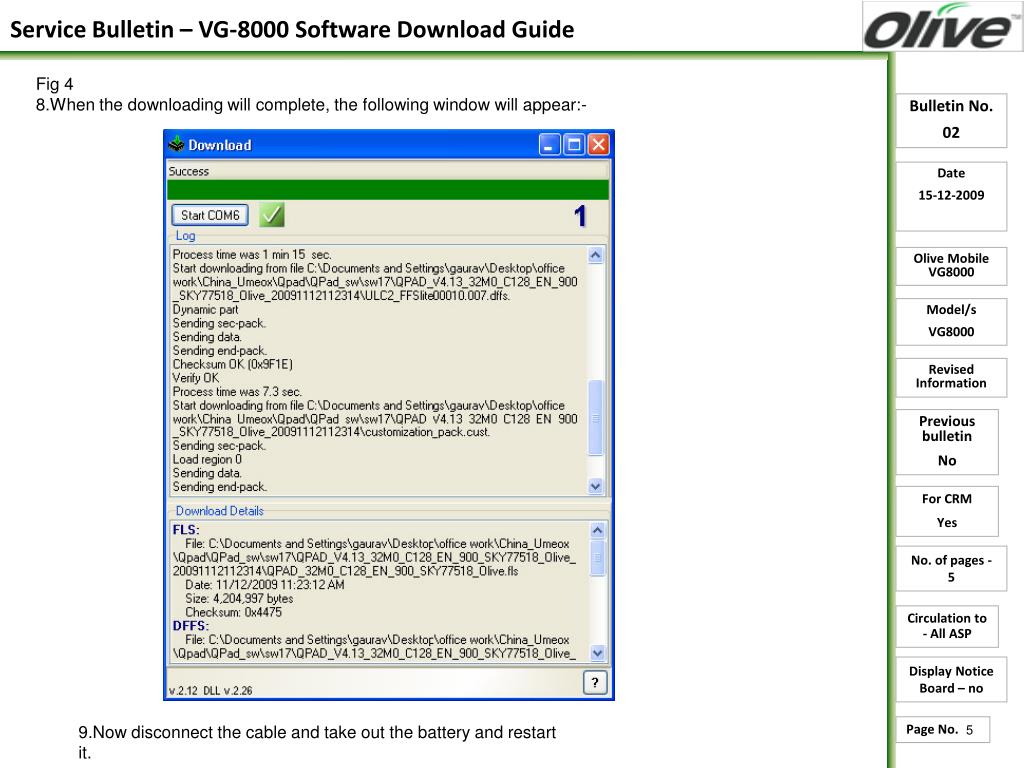Select the 'Dynamic part' log line
Viewport: 1024px width, 768px height.
[205, 310]
